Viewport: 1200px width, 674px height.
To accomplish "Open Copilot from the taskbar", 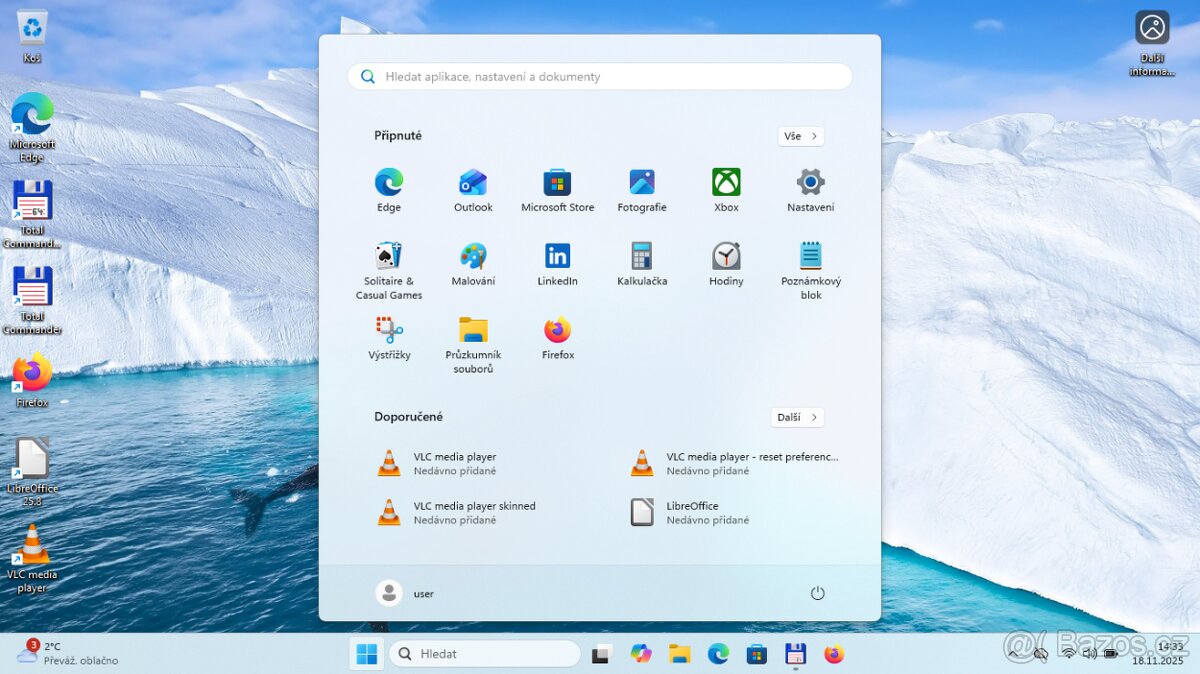I will pyautogui.click(x=641, y=653).
